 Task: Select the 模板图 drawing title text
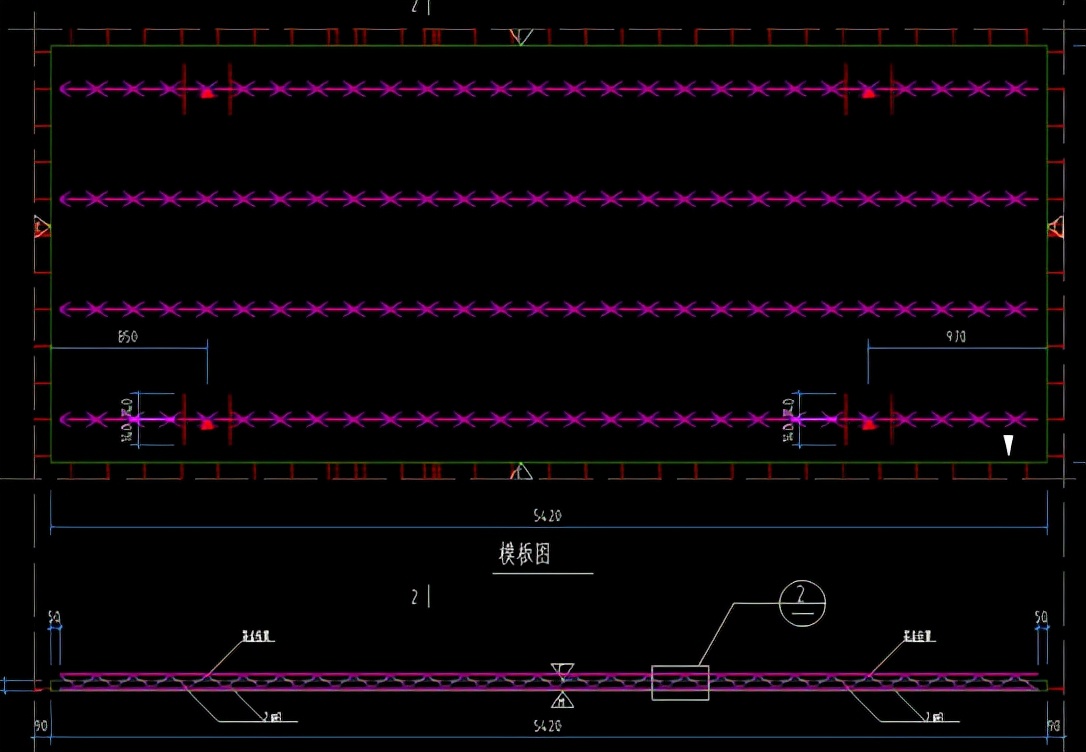coord(525,554)
